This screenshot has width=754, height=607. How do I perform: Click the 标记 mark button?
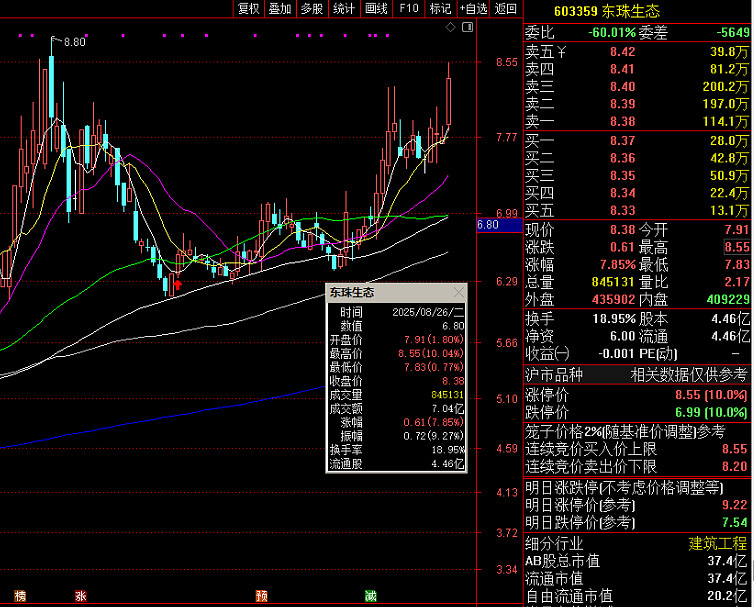[x=440, y=9]
